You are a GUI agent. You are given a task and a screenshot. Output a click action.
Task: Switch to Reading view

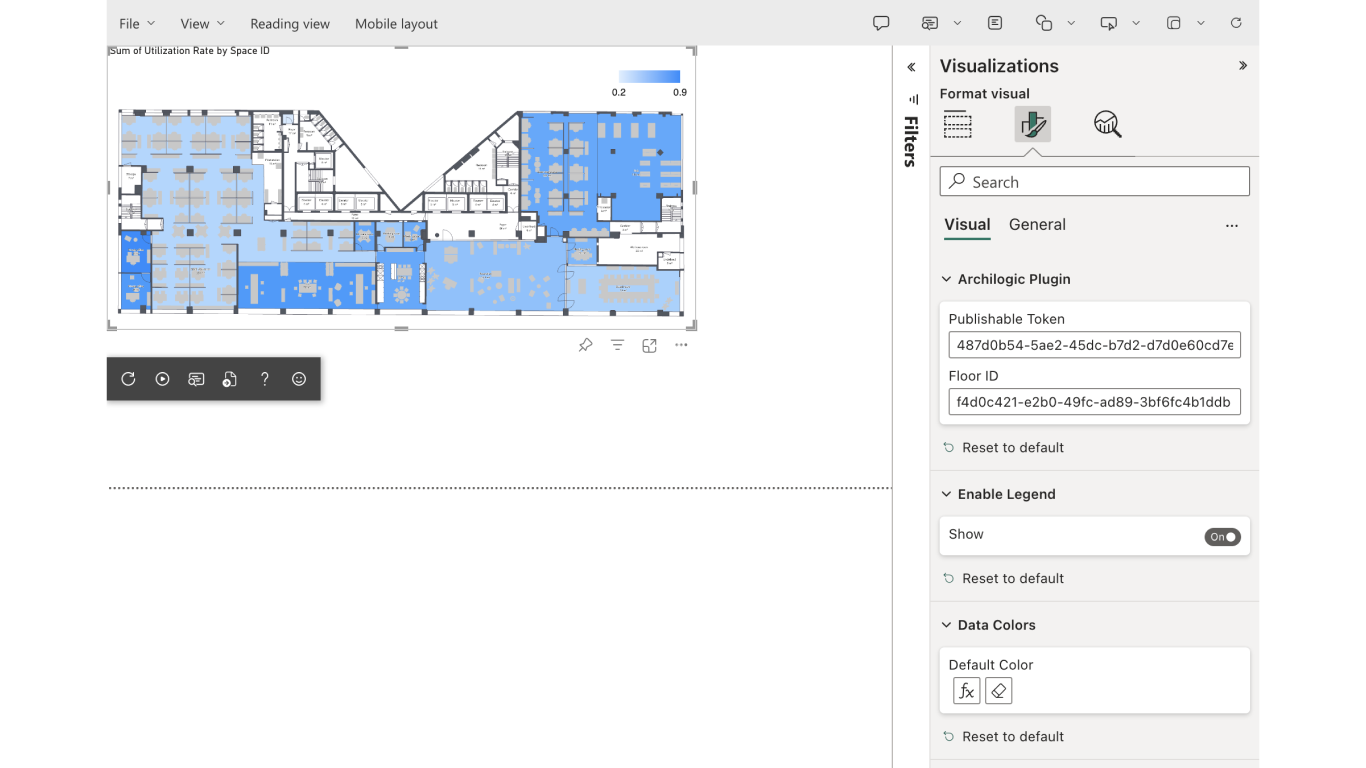click(x=290, y=23)
